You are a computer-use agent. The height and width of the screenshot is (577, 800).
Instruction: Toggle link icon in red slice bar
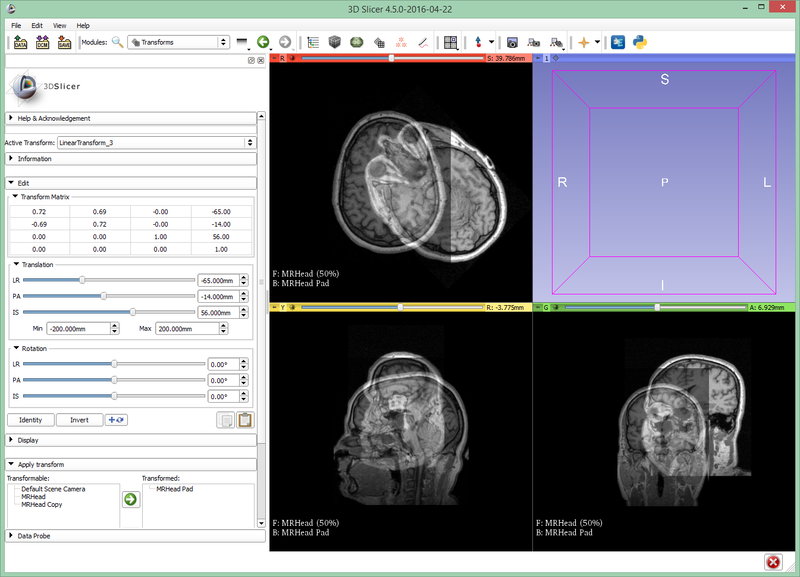coord(291,58)
